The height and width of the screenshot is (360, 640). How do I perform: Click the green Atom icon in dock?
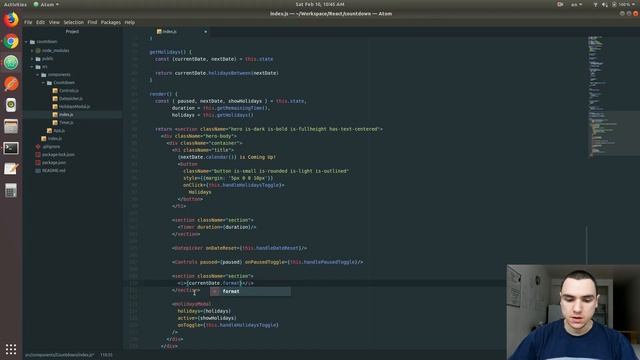click(x=11, y=62)
